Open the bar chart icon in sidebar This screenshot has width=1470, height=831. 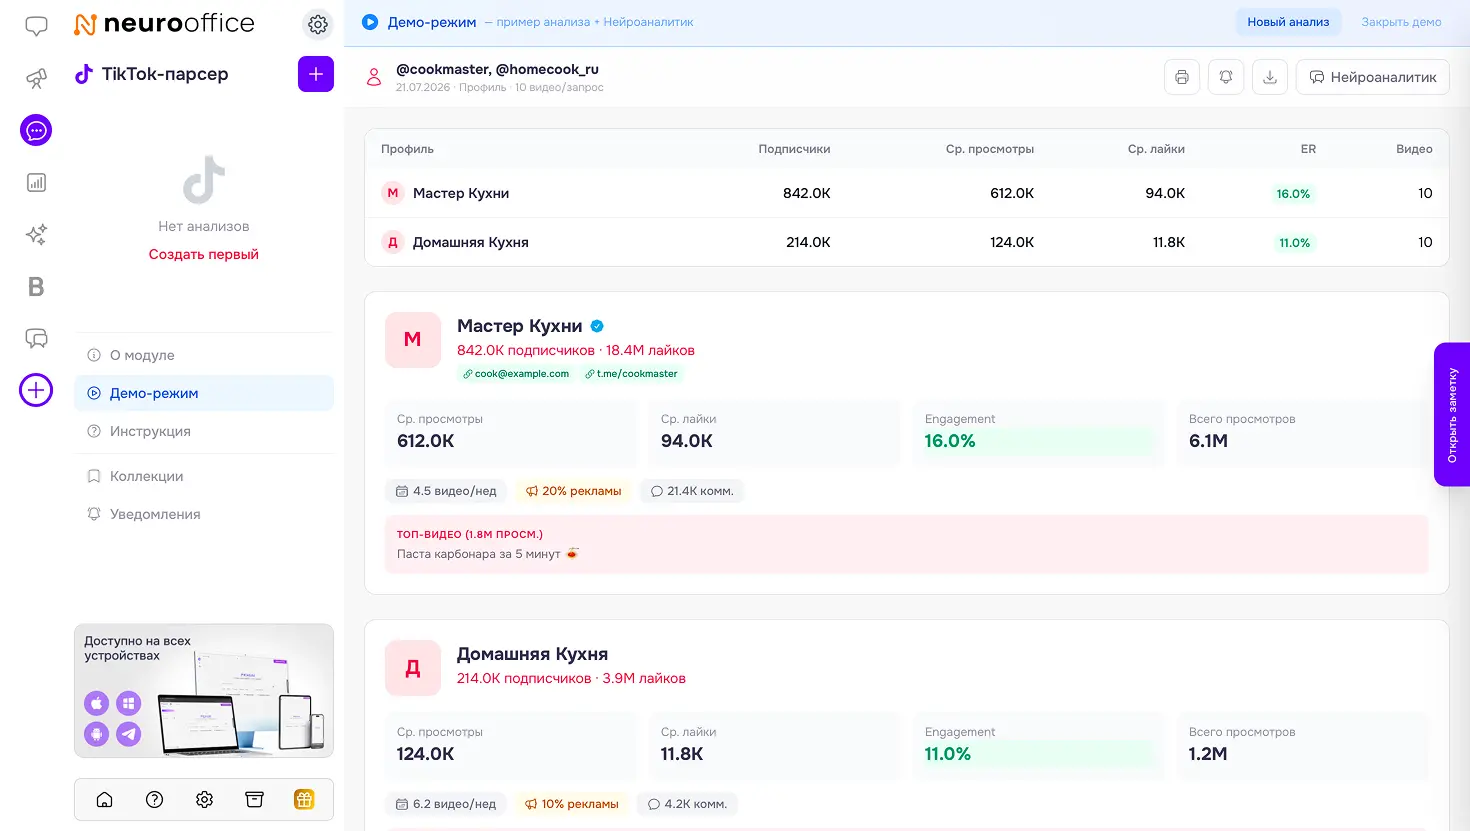[x=36, y=182]
